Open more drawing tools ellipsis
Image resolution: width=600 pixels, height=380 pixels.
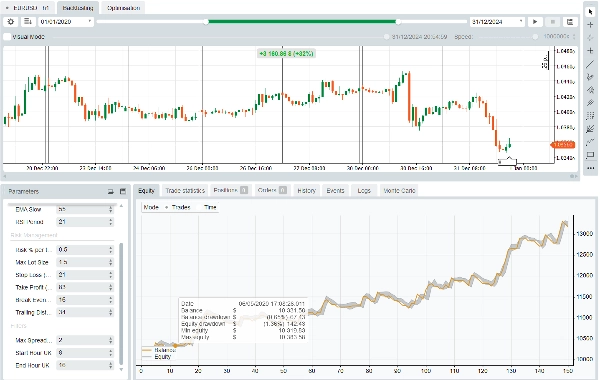[x=590, y=168]
